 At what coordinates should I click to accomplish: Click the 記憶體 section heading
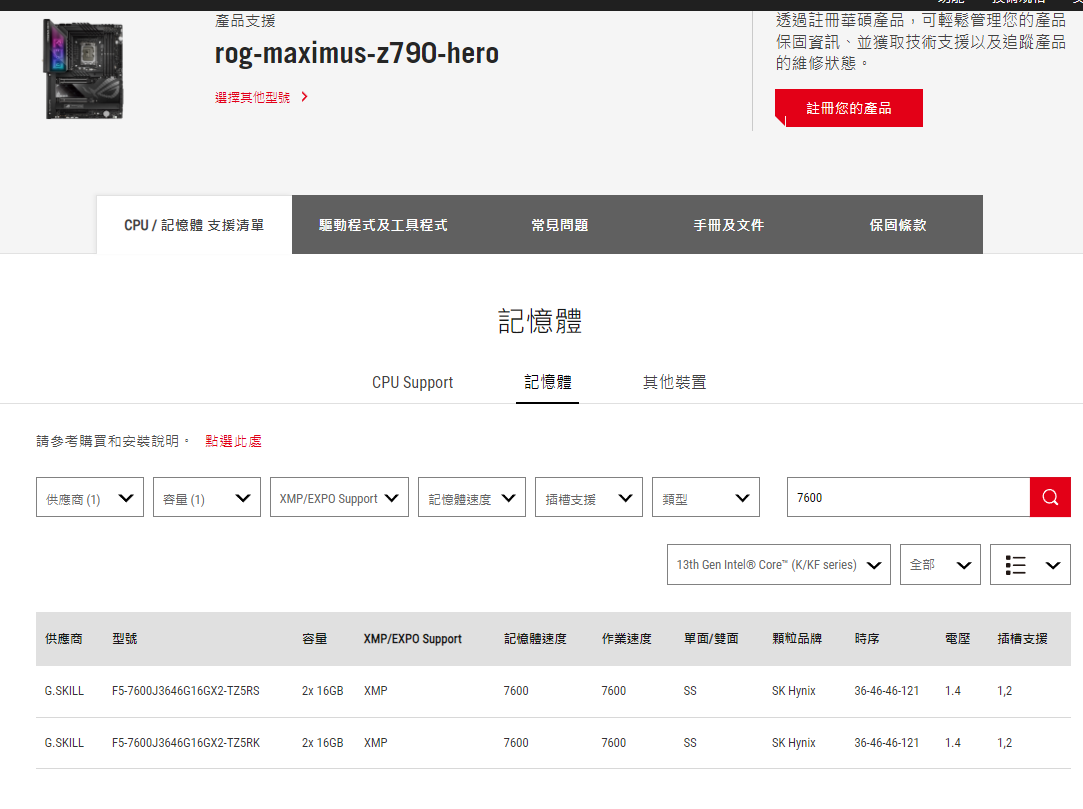(x=540, y=321)
